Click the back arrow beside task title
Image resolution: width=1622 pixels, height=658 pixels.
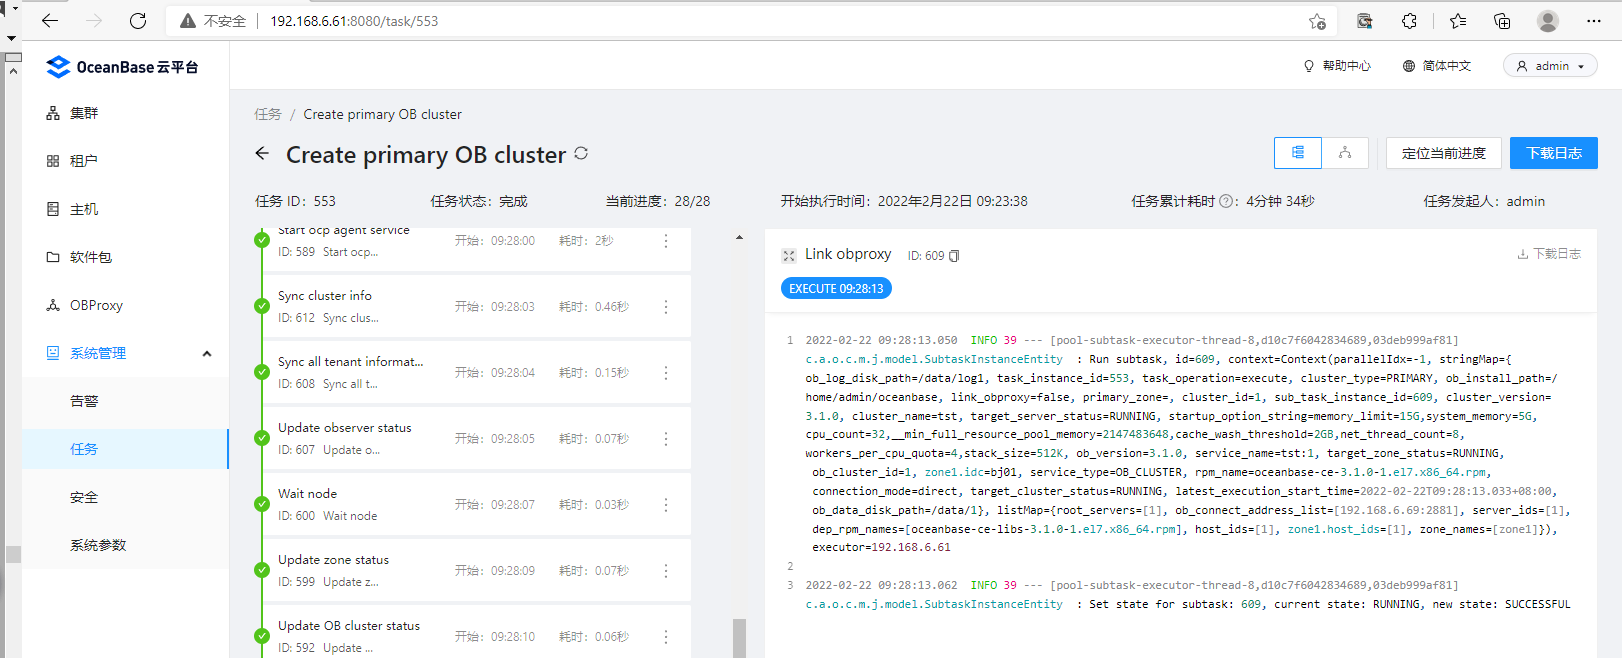(x=262, y=154)
